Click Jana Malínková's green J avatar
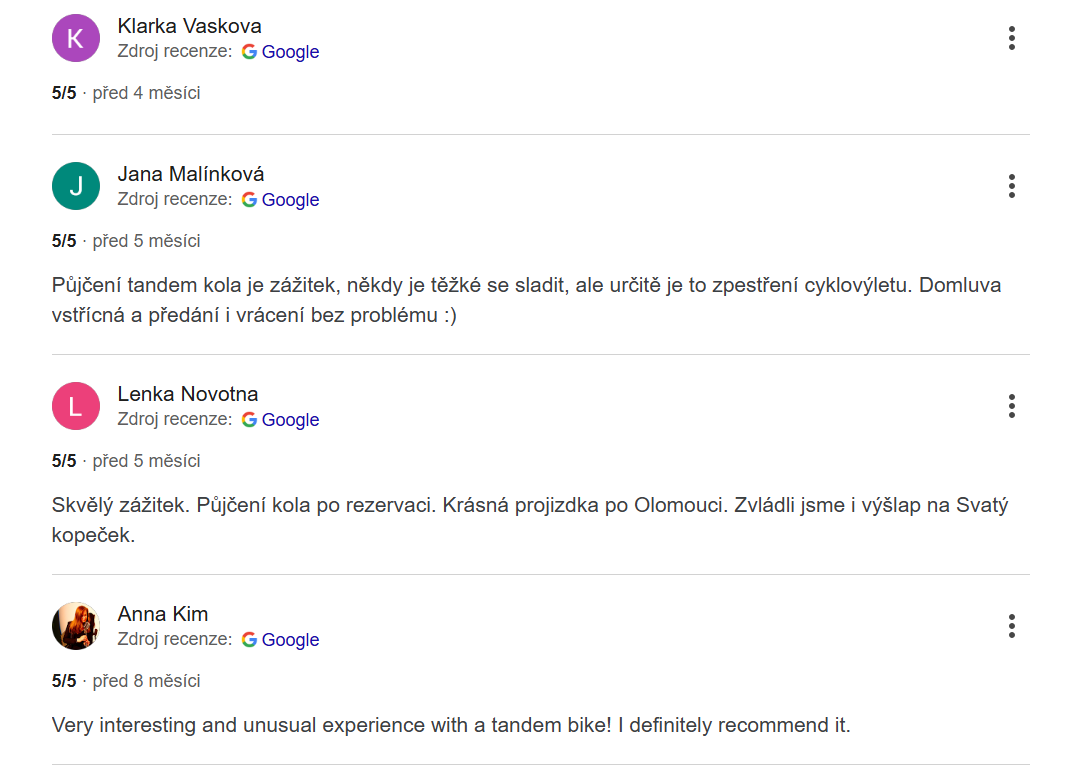Screen dimensions: 1083x765 (76, 186)
